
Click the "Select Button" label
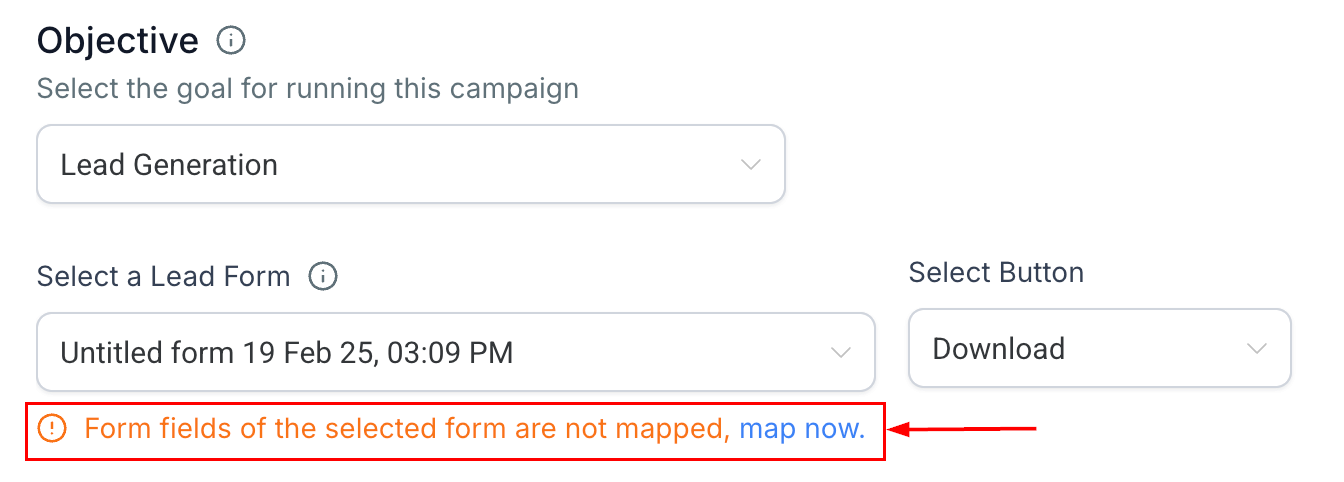[x=996, y=272]
